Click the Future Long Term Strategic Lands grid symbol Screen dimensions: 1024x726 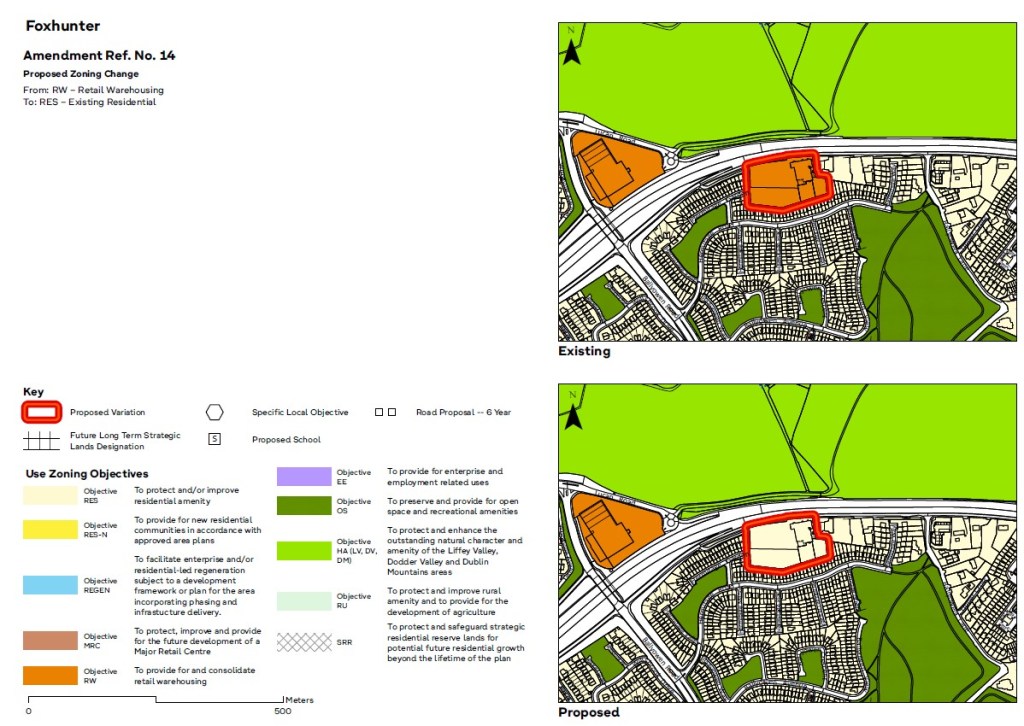[x=42, y=440]
